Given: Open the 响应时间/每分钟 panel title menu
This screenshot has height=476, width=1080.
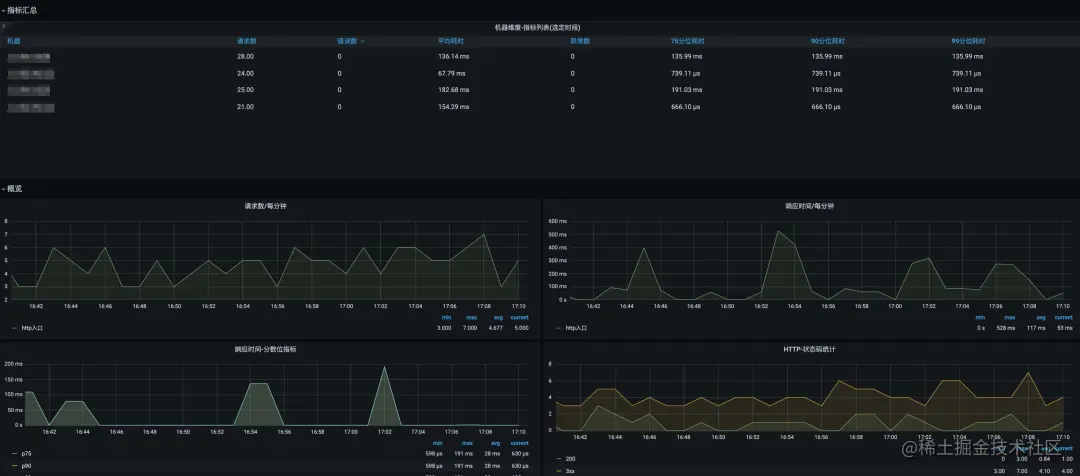Looking at the screenshot, I should [810, 206].
